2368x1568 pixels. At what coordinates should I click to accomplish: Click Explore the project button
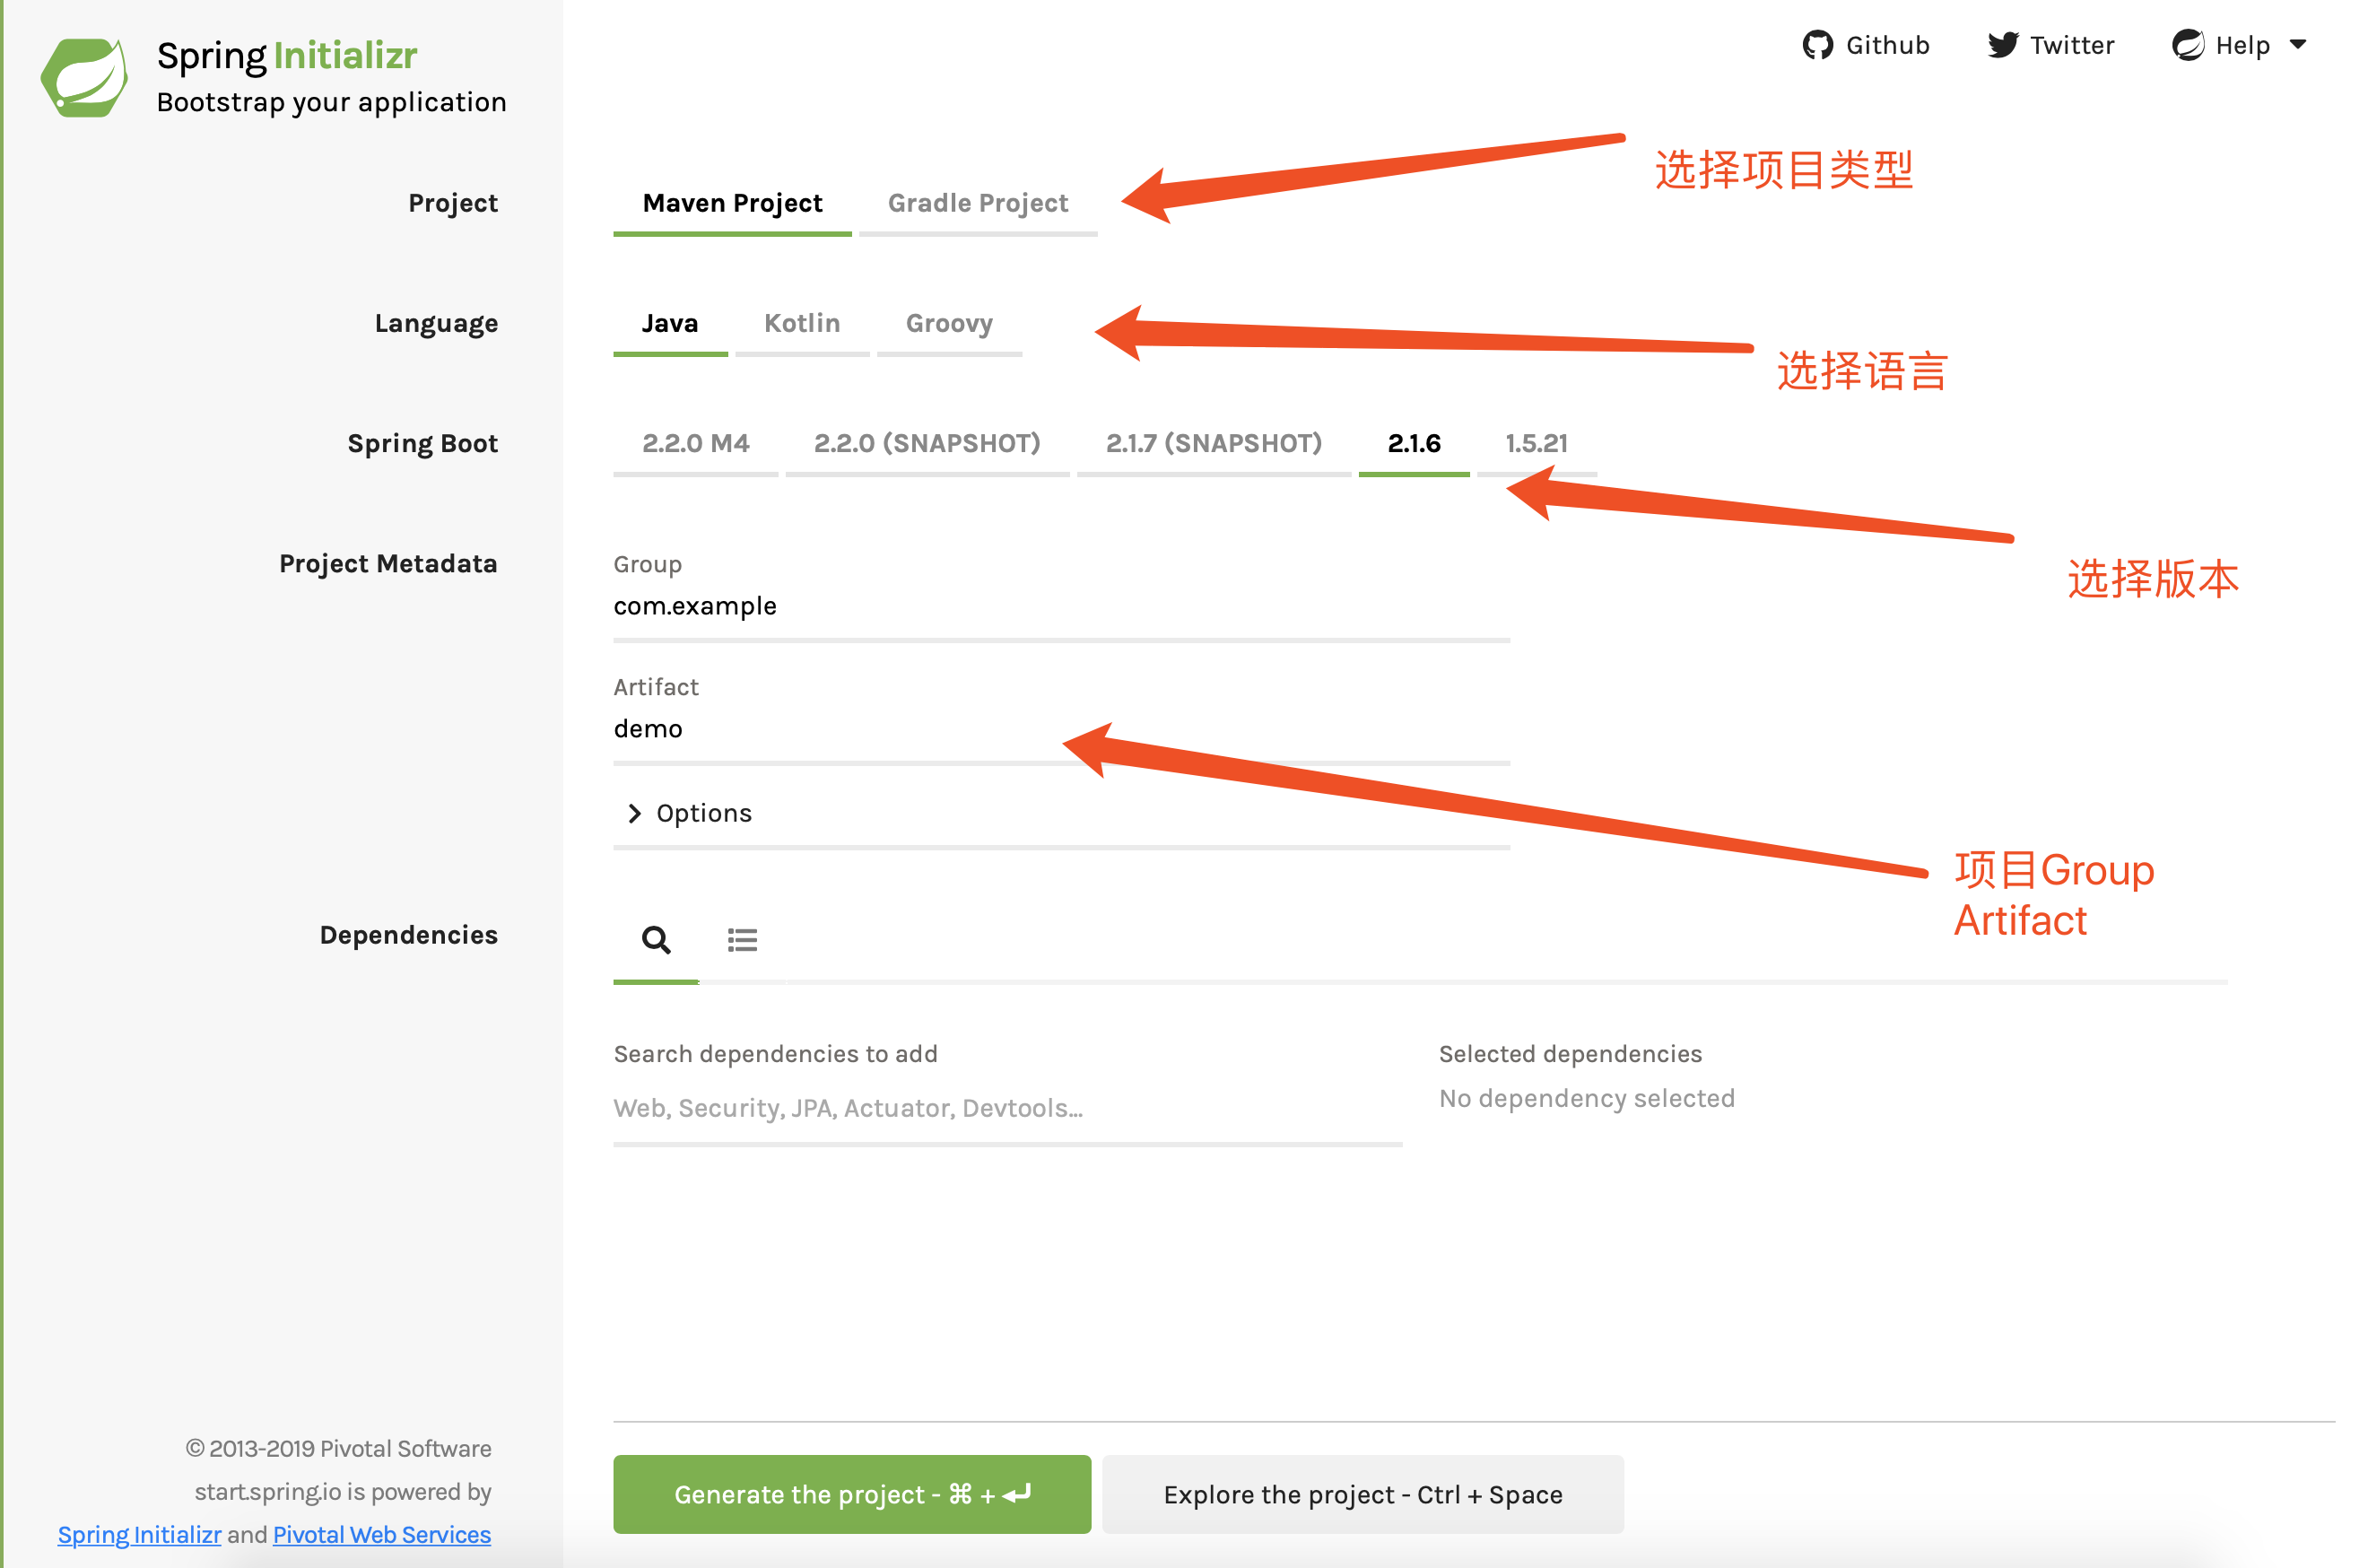click(1363, 1494)
